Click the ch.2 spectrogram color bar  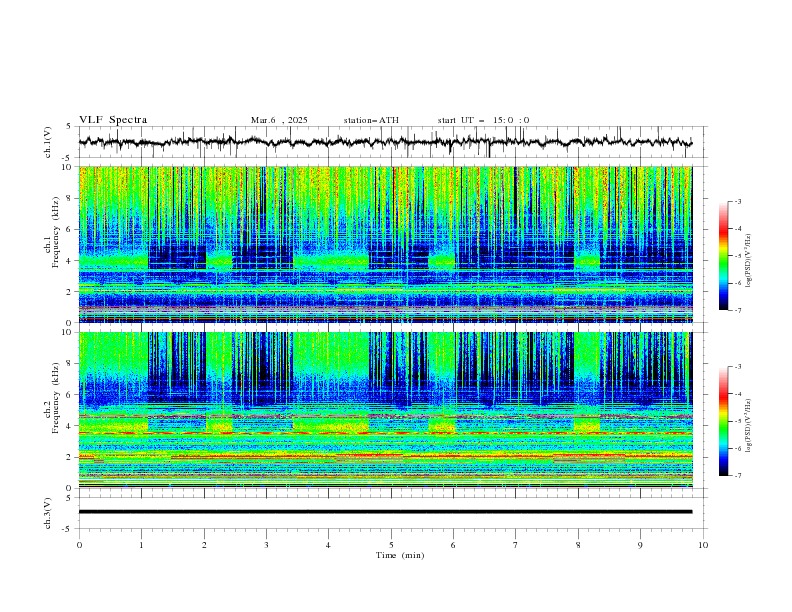coord(723,421)
